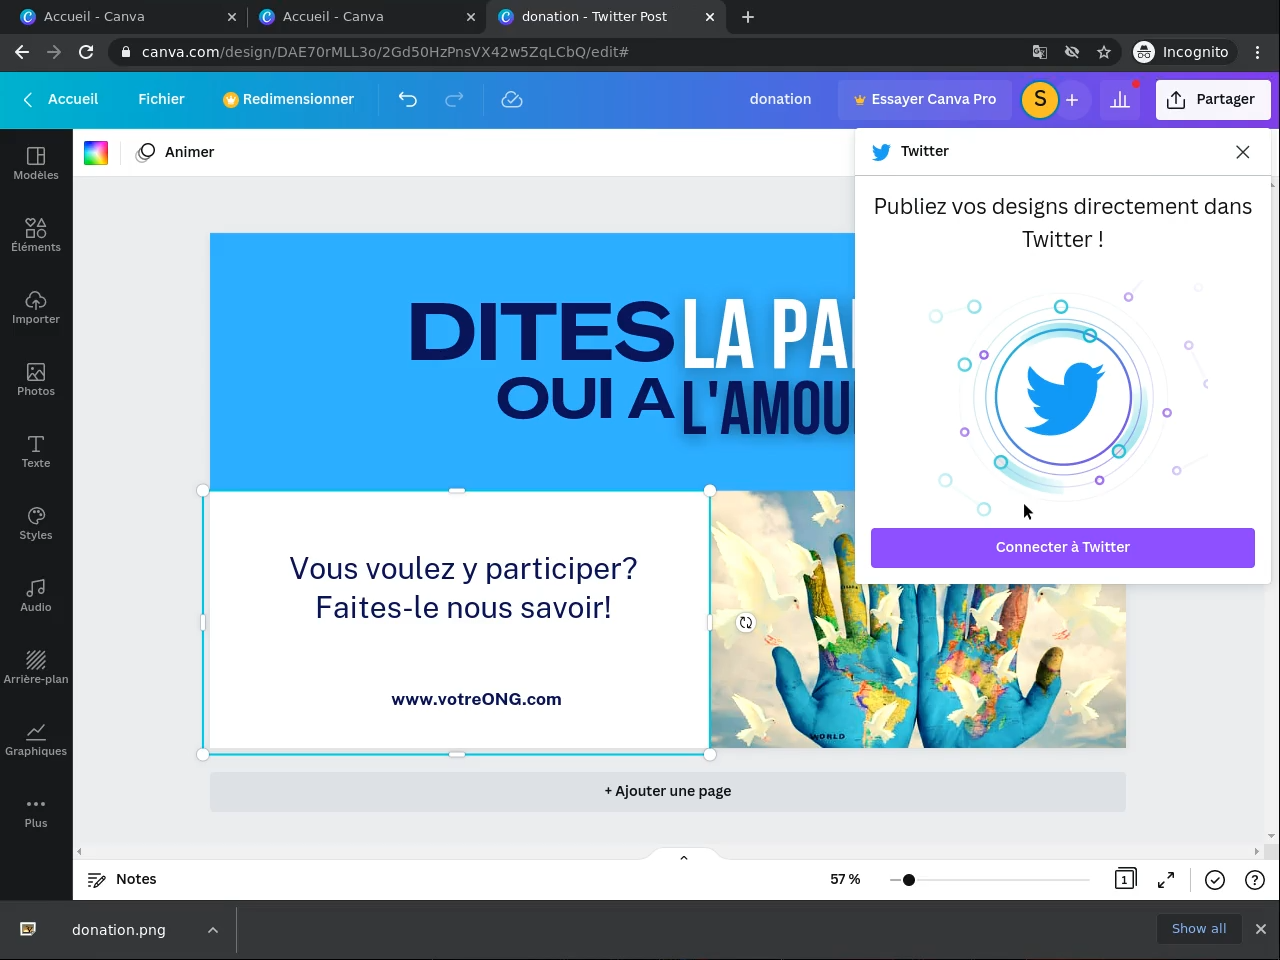Open the Importer upload panel
Viewport: 1280px width, 960px height.
point(36,307)
